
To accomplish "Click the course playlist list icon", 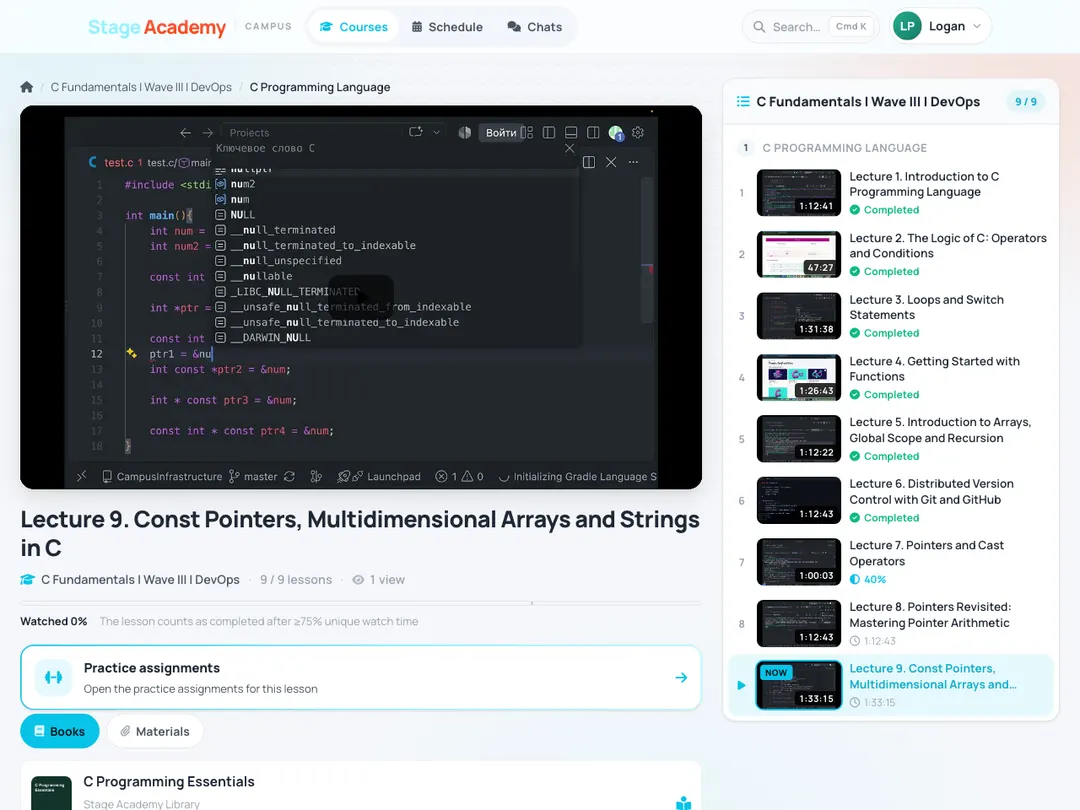I will pos(743,101).
